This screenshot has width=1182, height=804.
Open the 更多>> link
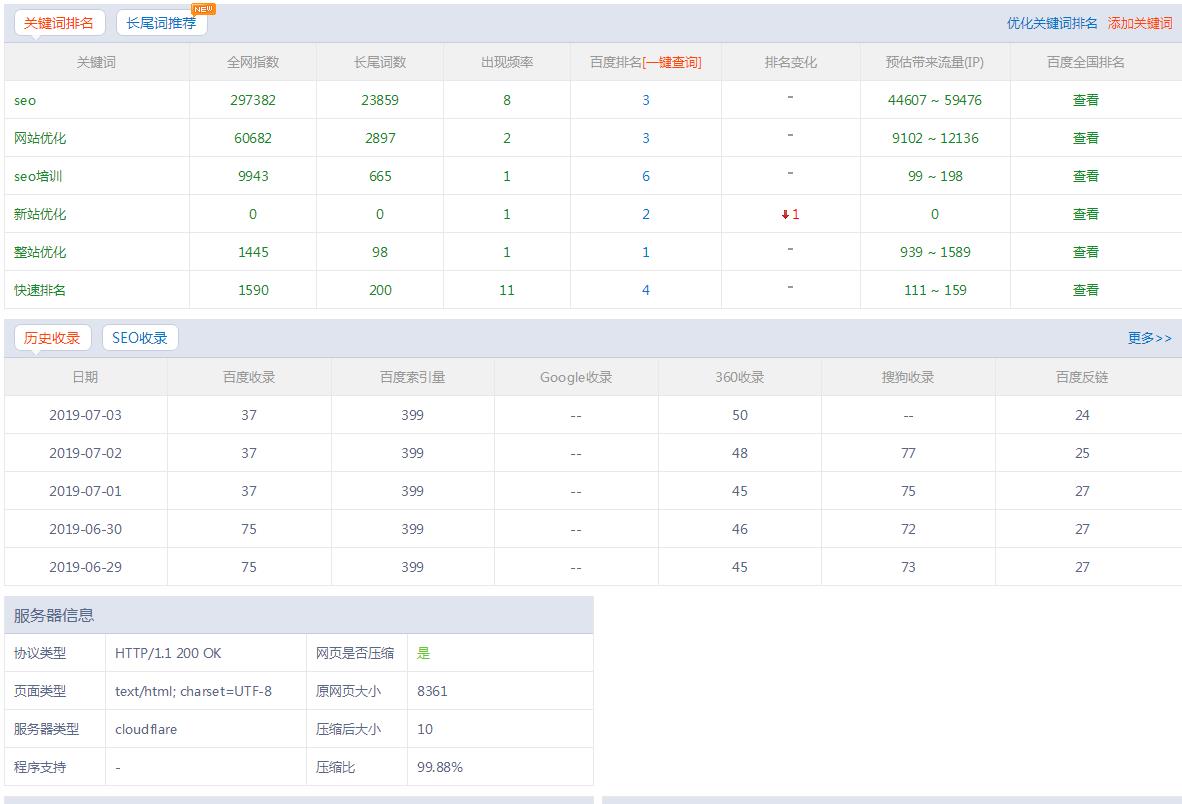[1150, 338]
